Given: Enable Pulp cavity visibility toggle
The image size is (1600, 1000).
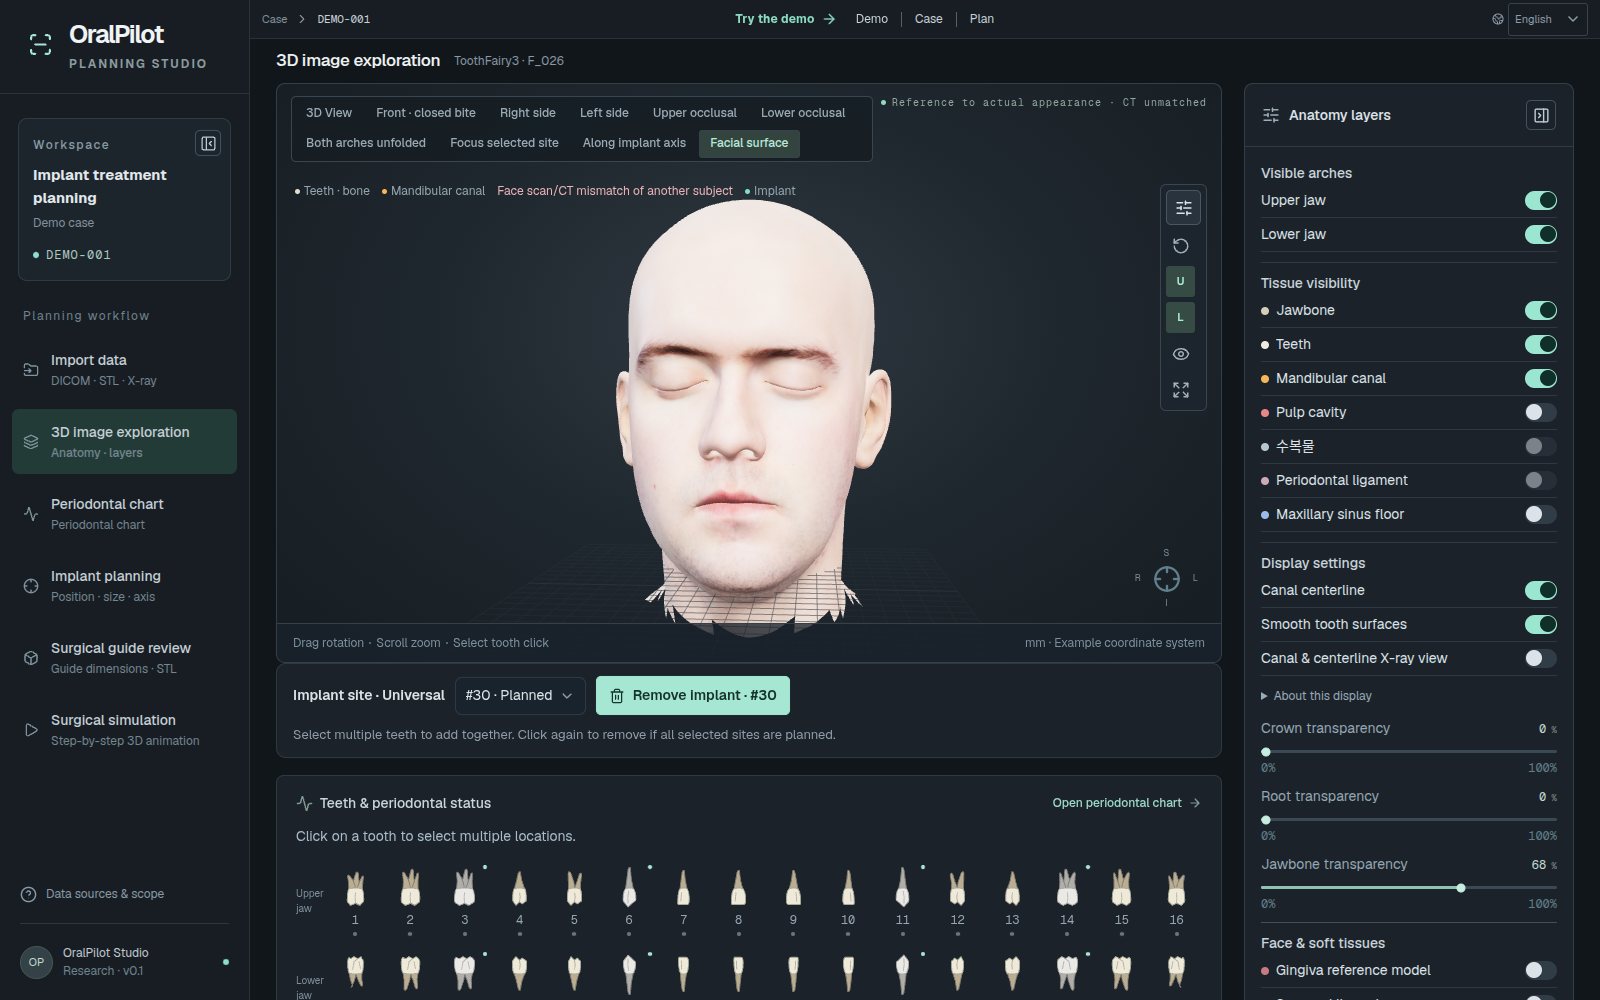Looking at the screenshot, I should pyautogui.click(x=1540, y=412).
